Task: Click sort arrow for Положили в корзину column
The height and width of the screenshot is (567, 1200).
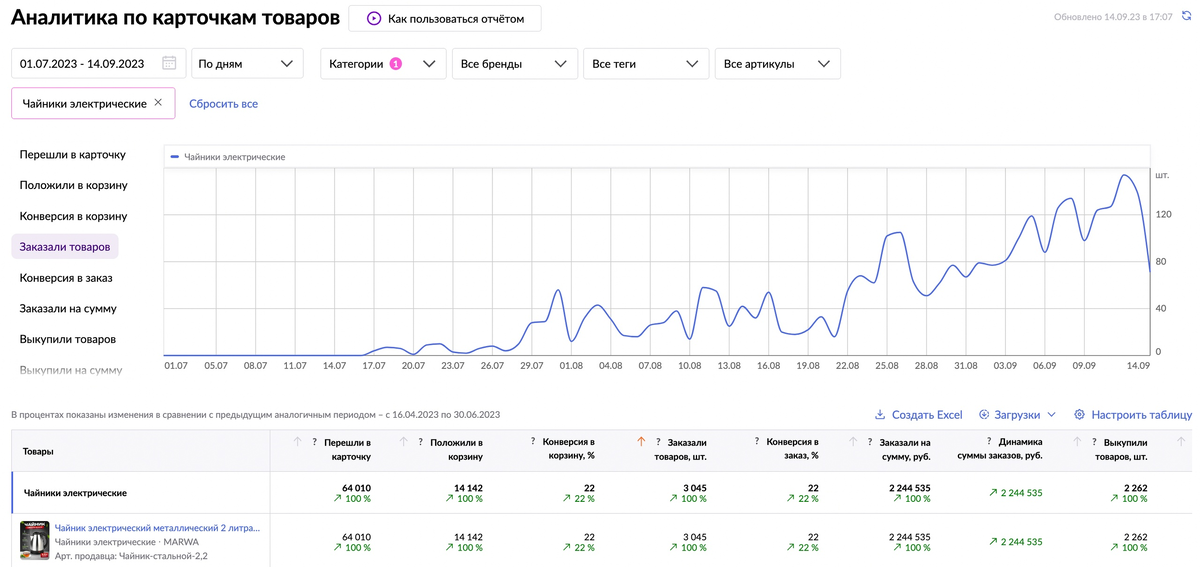Action: tap(404, 441)
